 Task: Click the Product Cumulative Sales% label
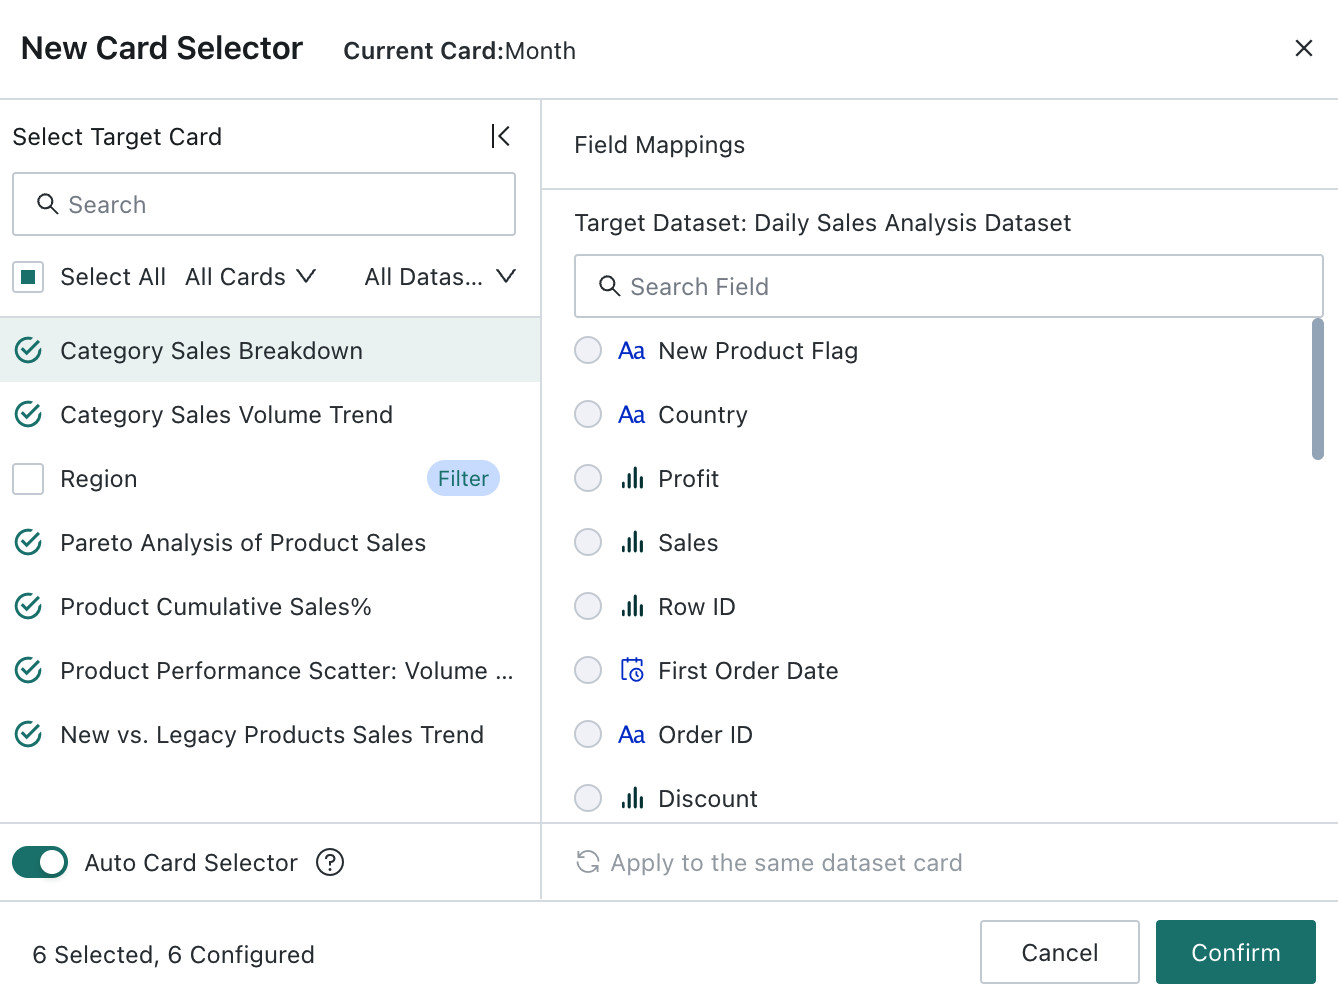click(x=216, y=607)
